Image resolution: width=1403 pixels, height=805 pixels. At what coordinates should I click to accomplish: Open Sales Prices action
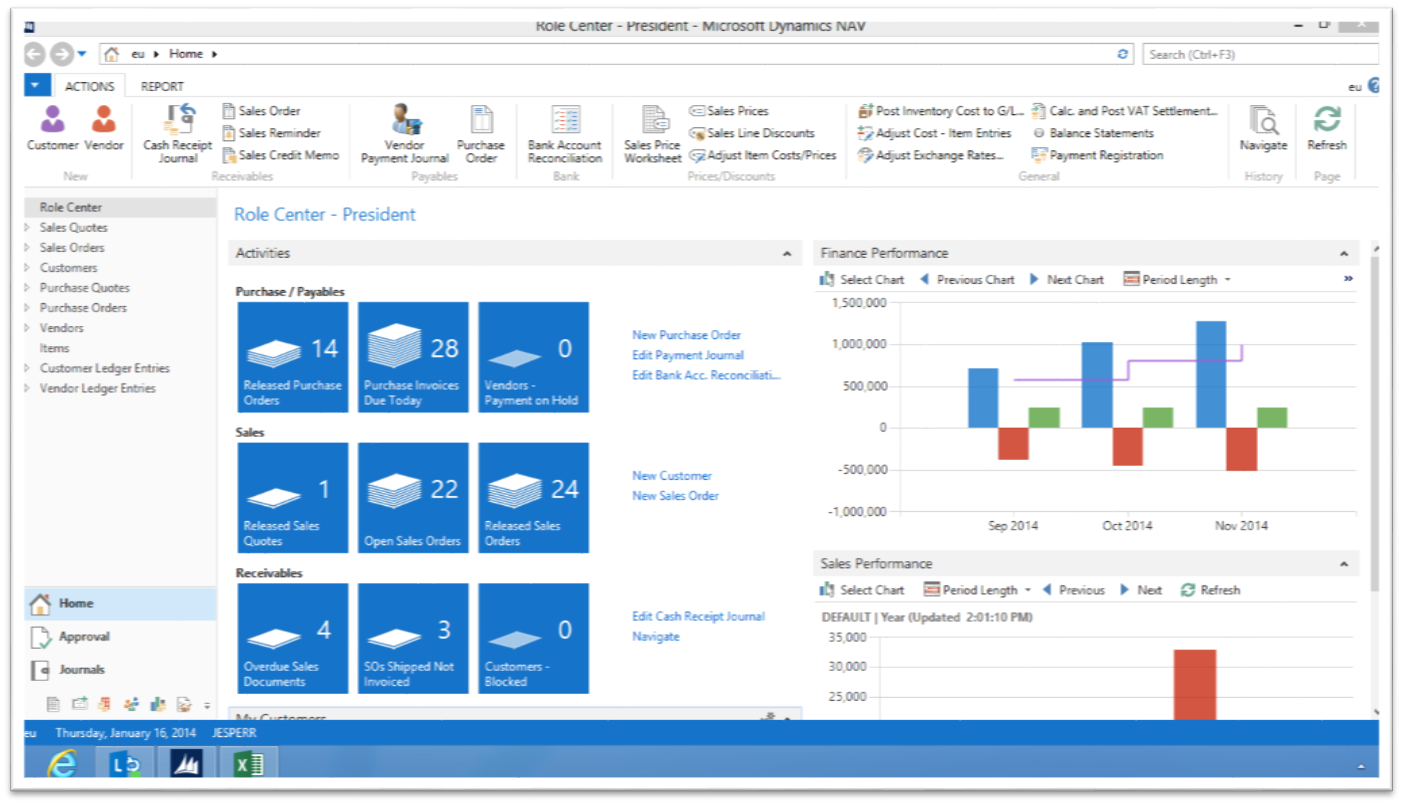pyautogui.click(x=729, y=111)
